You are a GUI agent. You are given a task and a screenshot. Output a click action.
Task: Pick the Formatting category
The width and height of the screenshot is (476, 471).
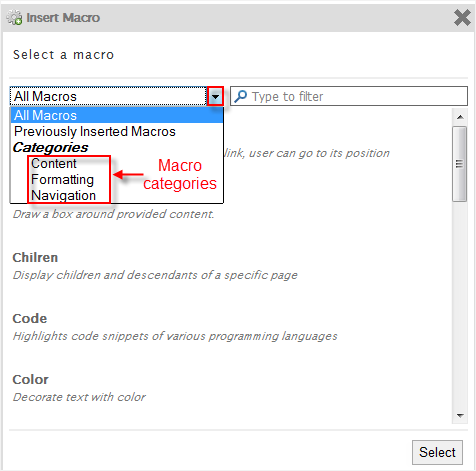(62, 179)
